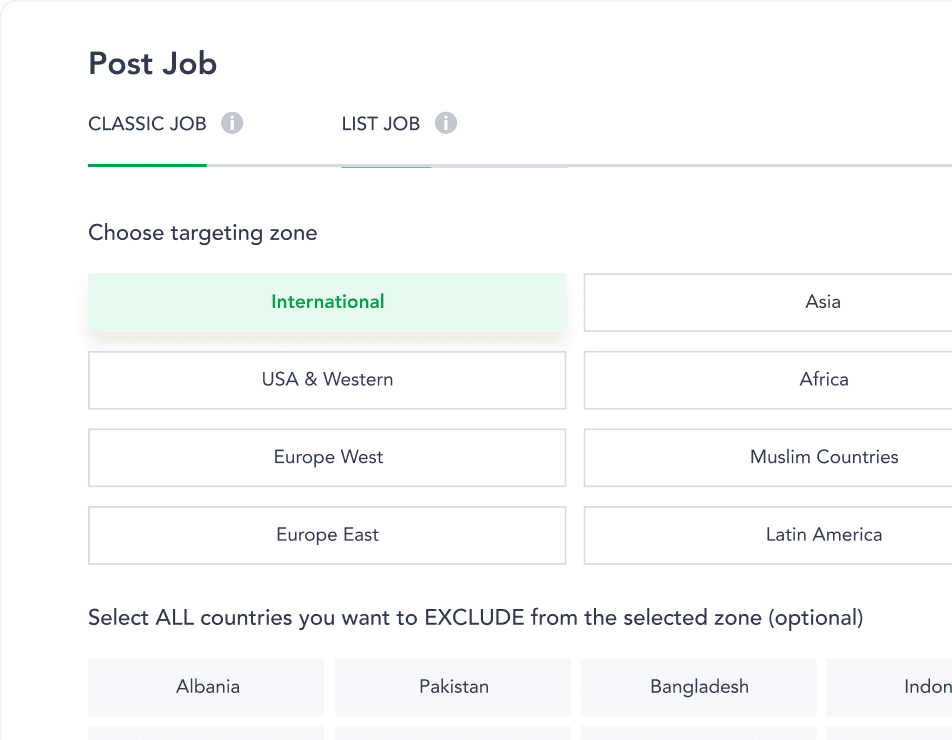This screenshot has width=952, height=740.
Task: Click the partially visible chip below Bangladesh
Action: (698, 735)
